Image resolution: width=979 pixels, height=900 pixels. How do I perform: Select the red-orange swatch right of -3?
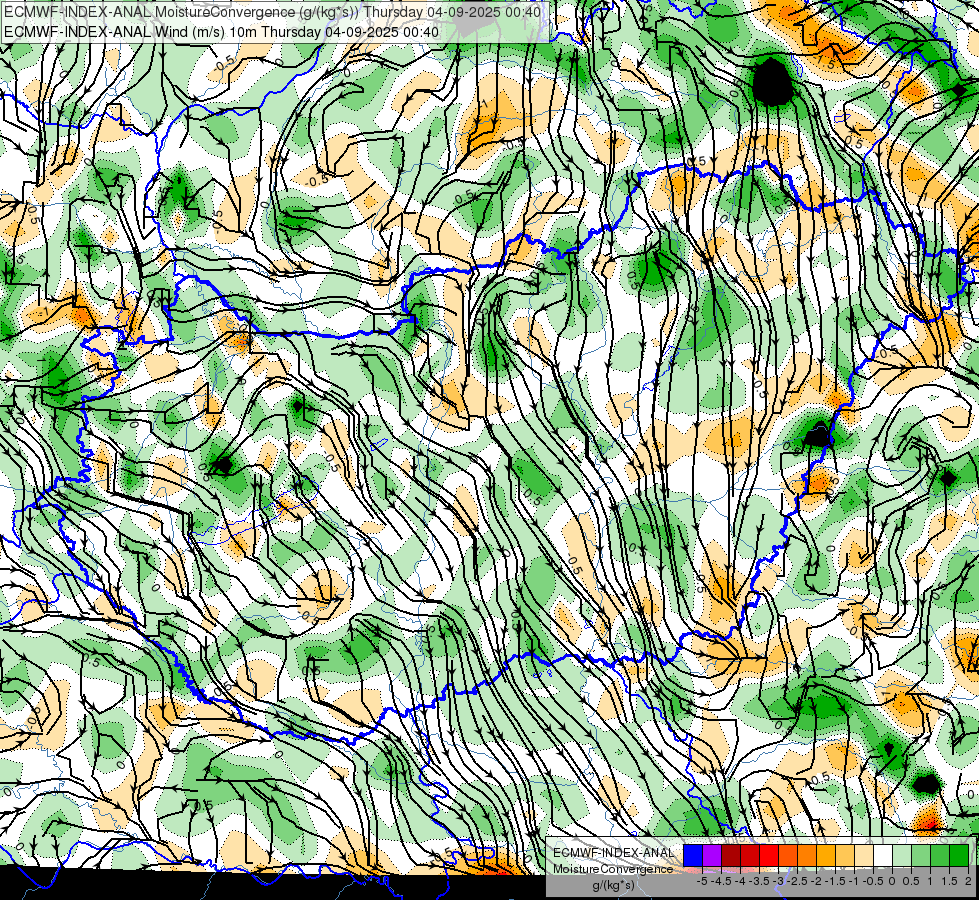pos(788,855)
